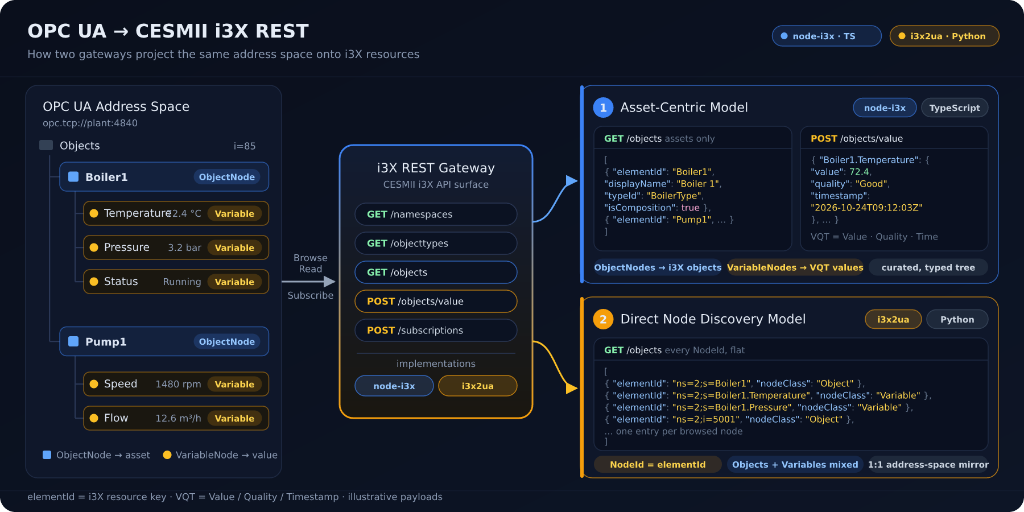Click the ObjectNode badge on Boiler1
Screen dimensions: 1024x512
[227, 177]
